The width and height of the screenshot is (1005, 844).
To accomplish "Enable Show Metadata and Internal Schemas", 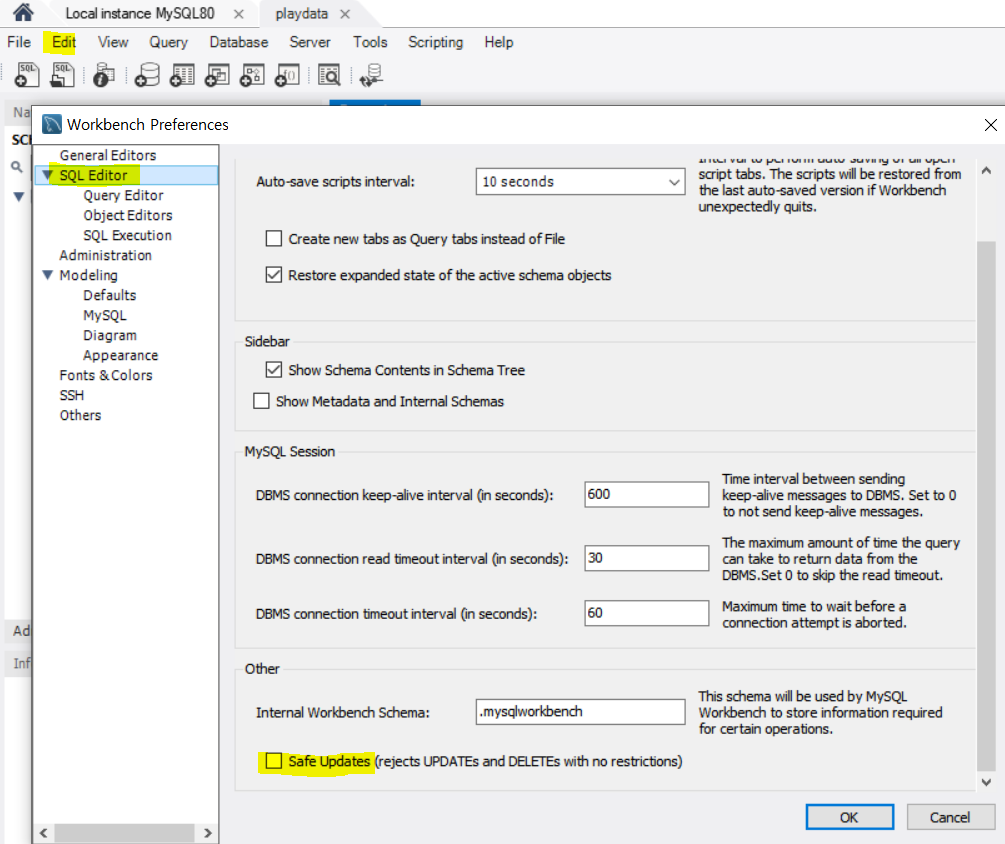I will click(262, 401).
